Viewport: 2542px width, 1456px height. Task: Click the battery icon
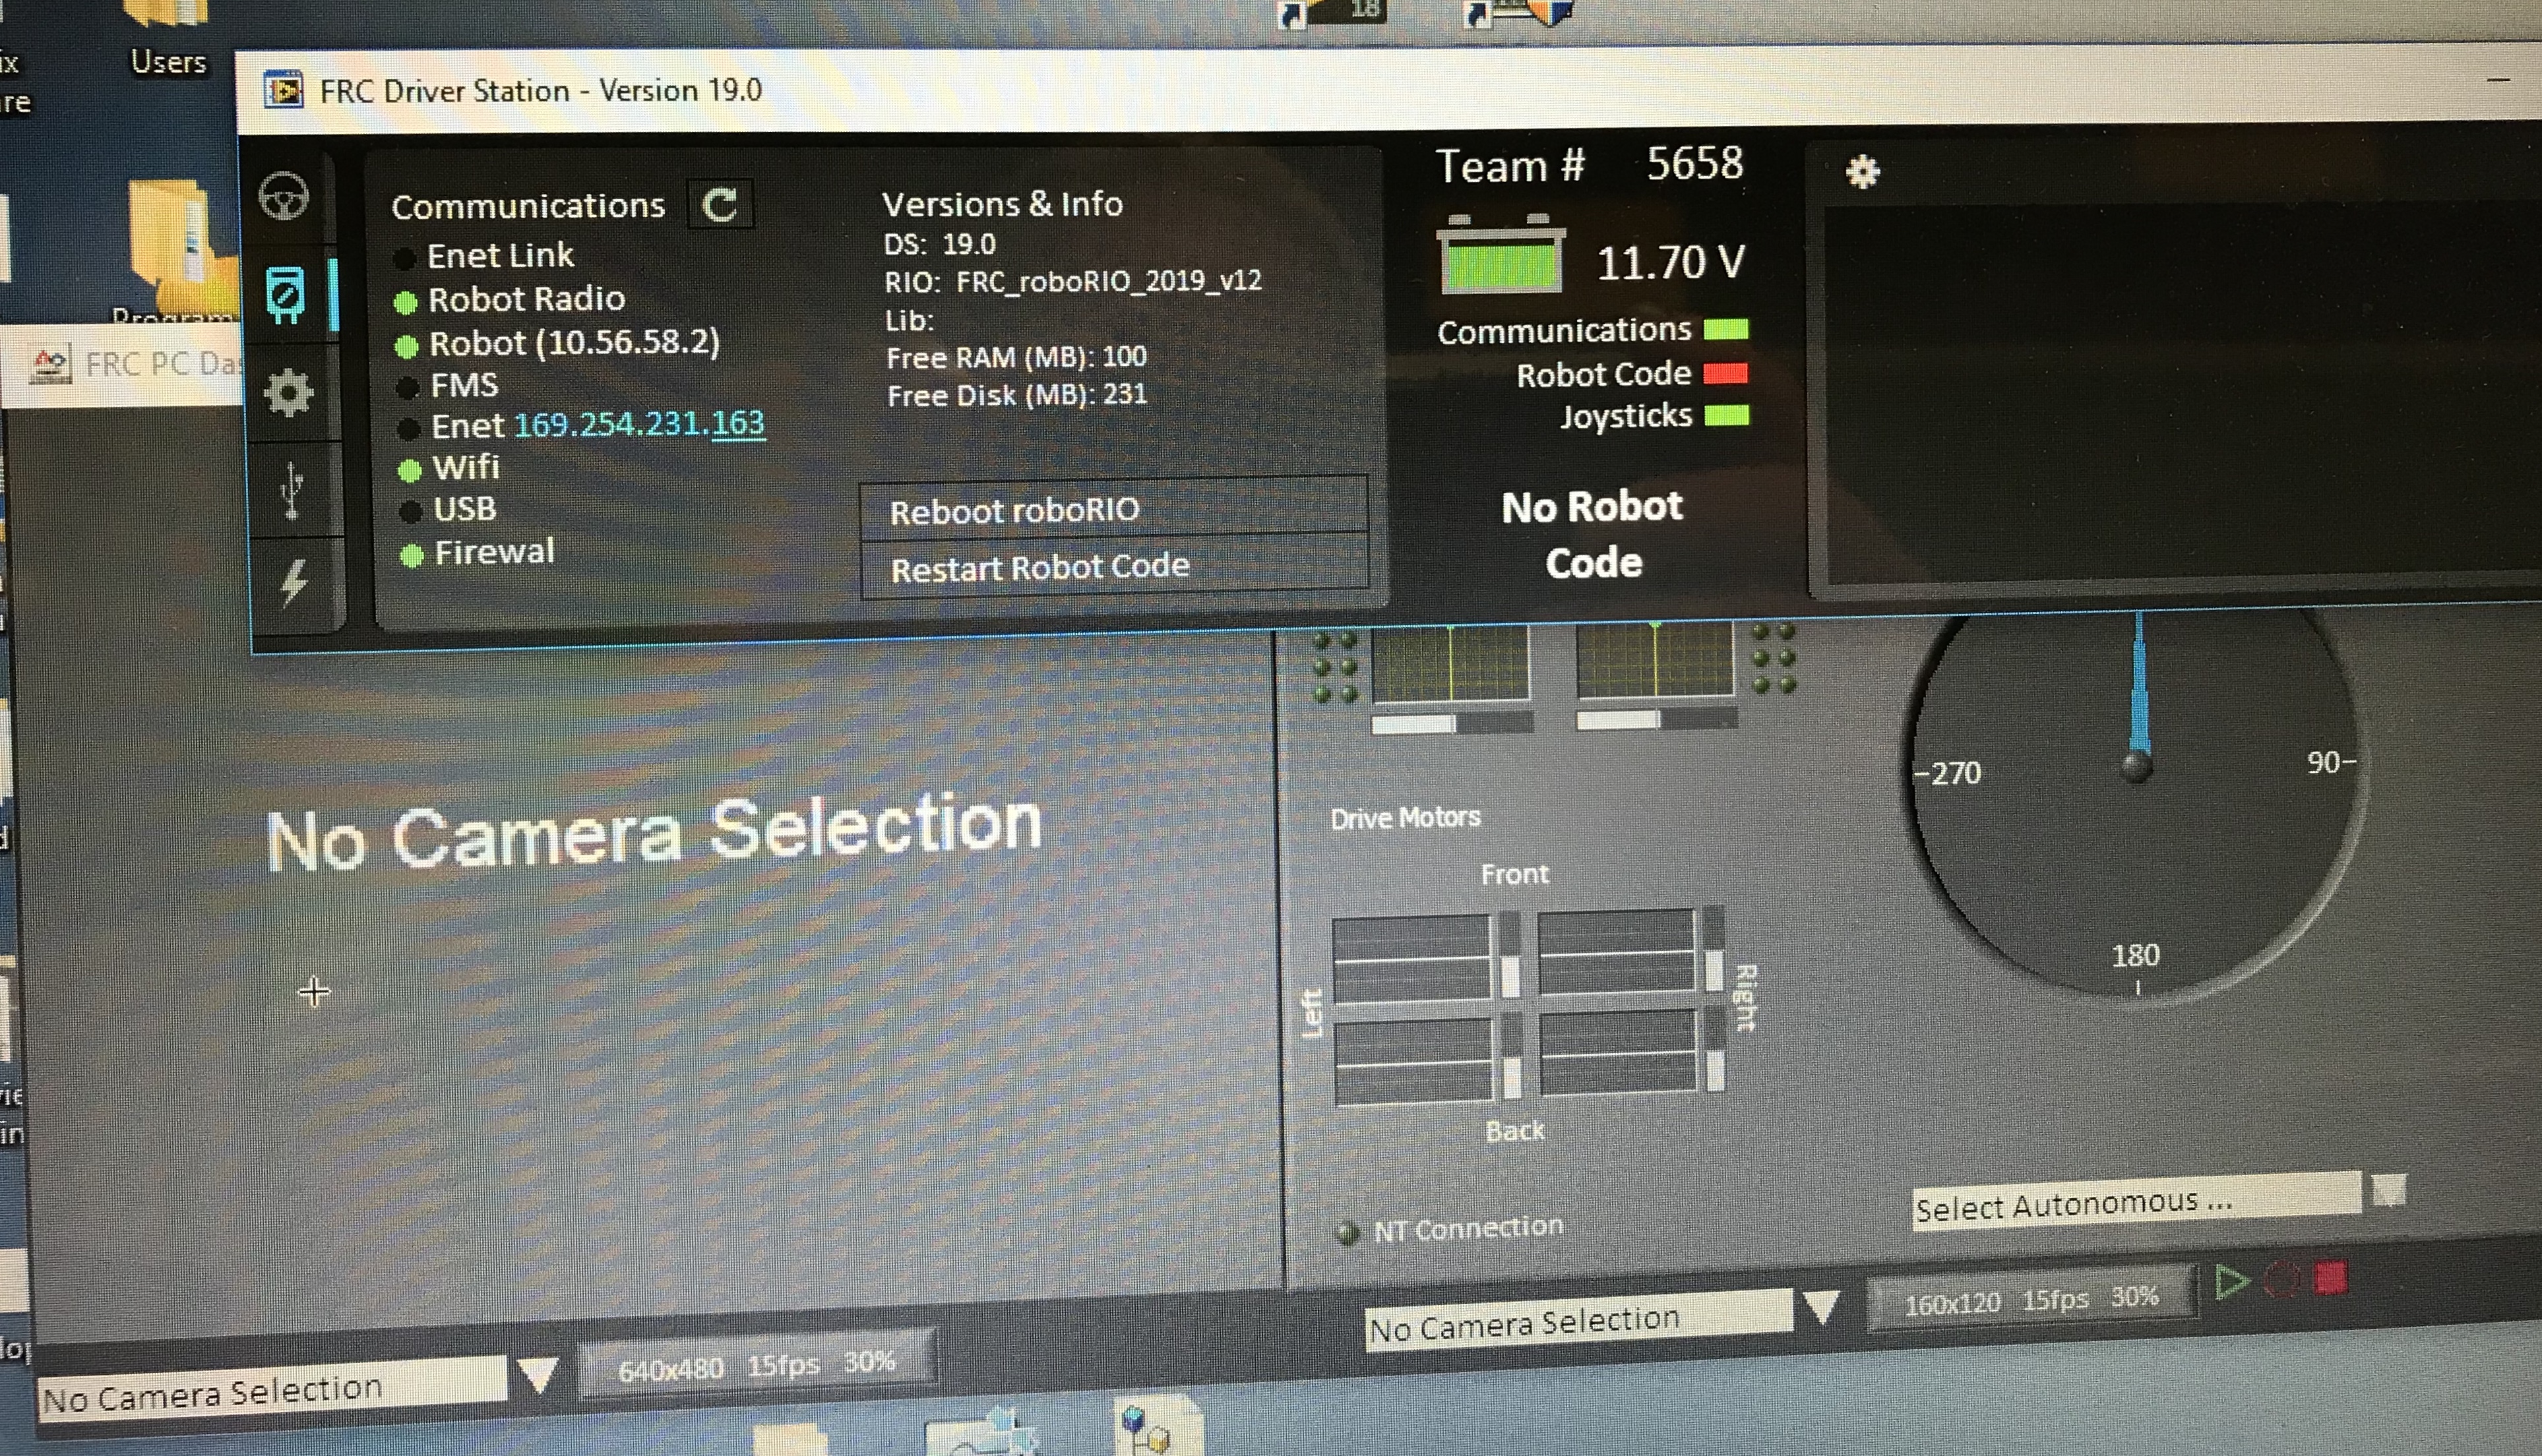(1500, 254)
